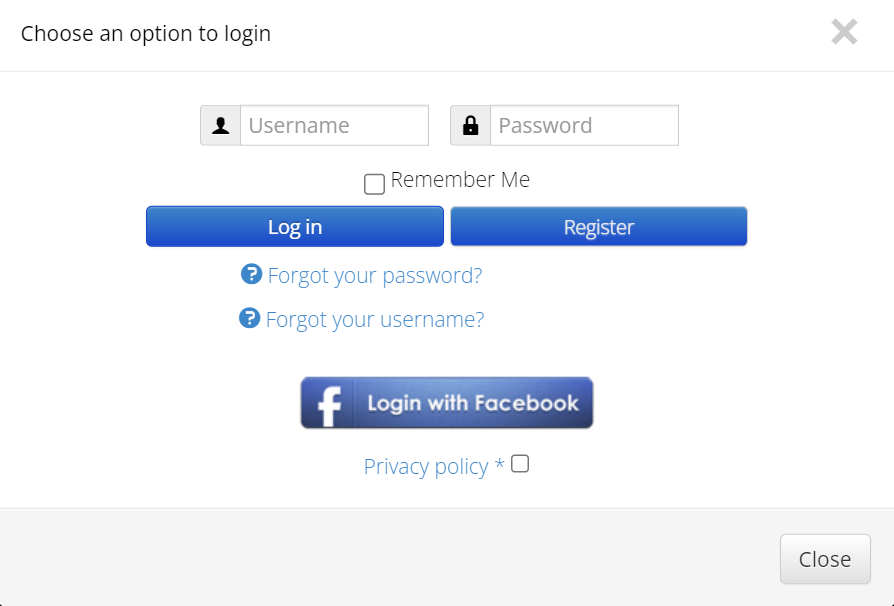This screenshot has height=606, width=894.
Task: Click the Facebook f logo icon
Action: click(326, 402)
